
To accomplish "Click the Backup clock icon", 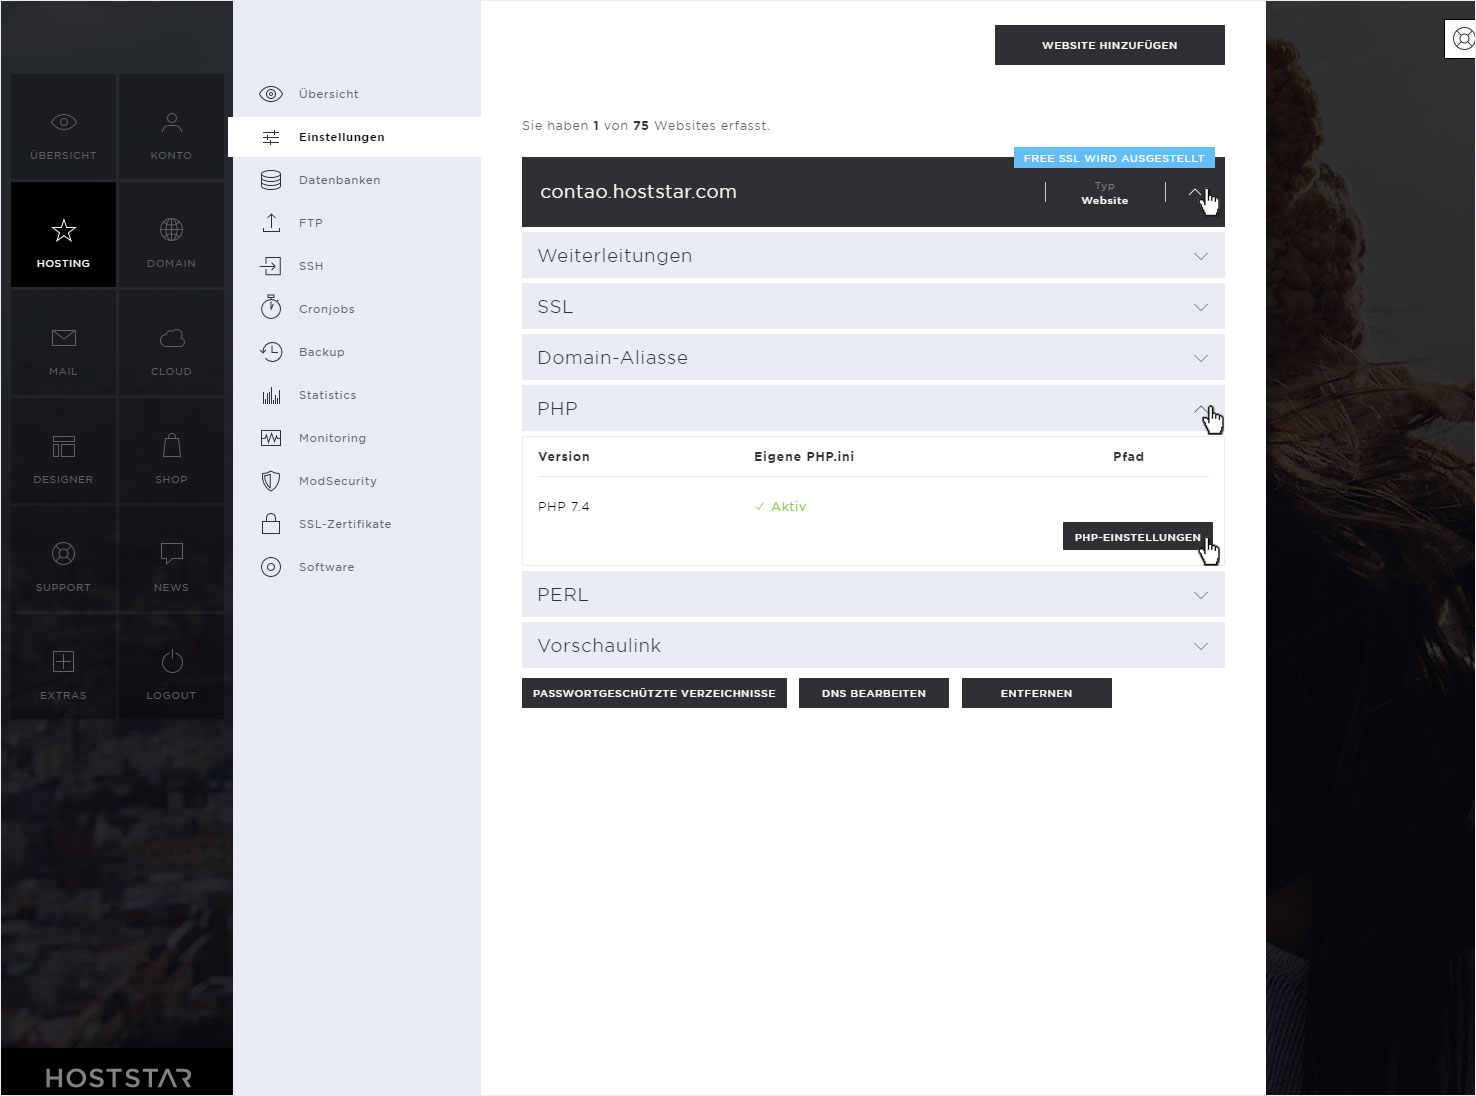I will (271, 352).
